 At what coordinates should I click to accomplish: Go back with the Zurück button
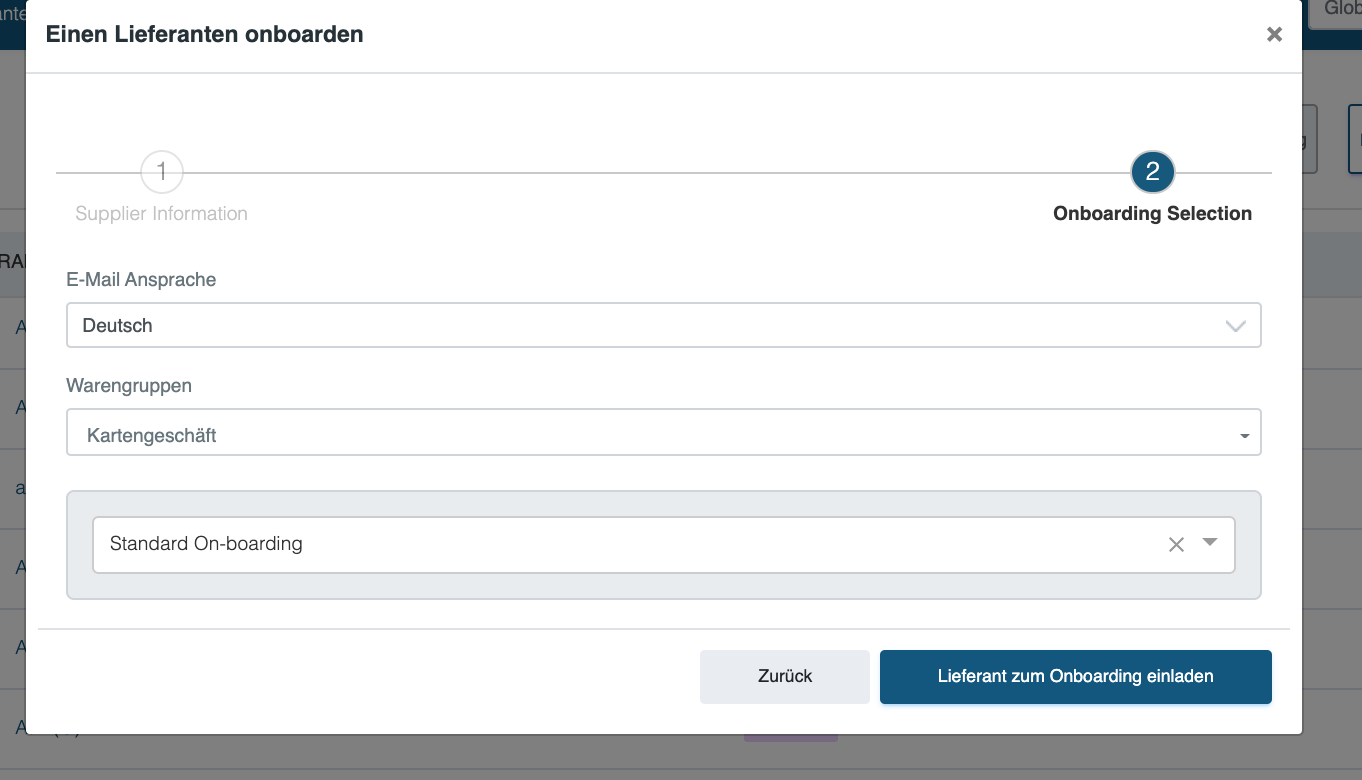coord(785,677)
